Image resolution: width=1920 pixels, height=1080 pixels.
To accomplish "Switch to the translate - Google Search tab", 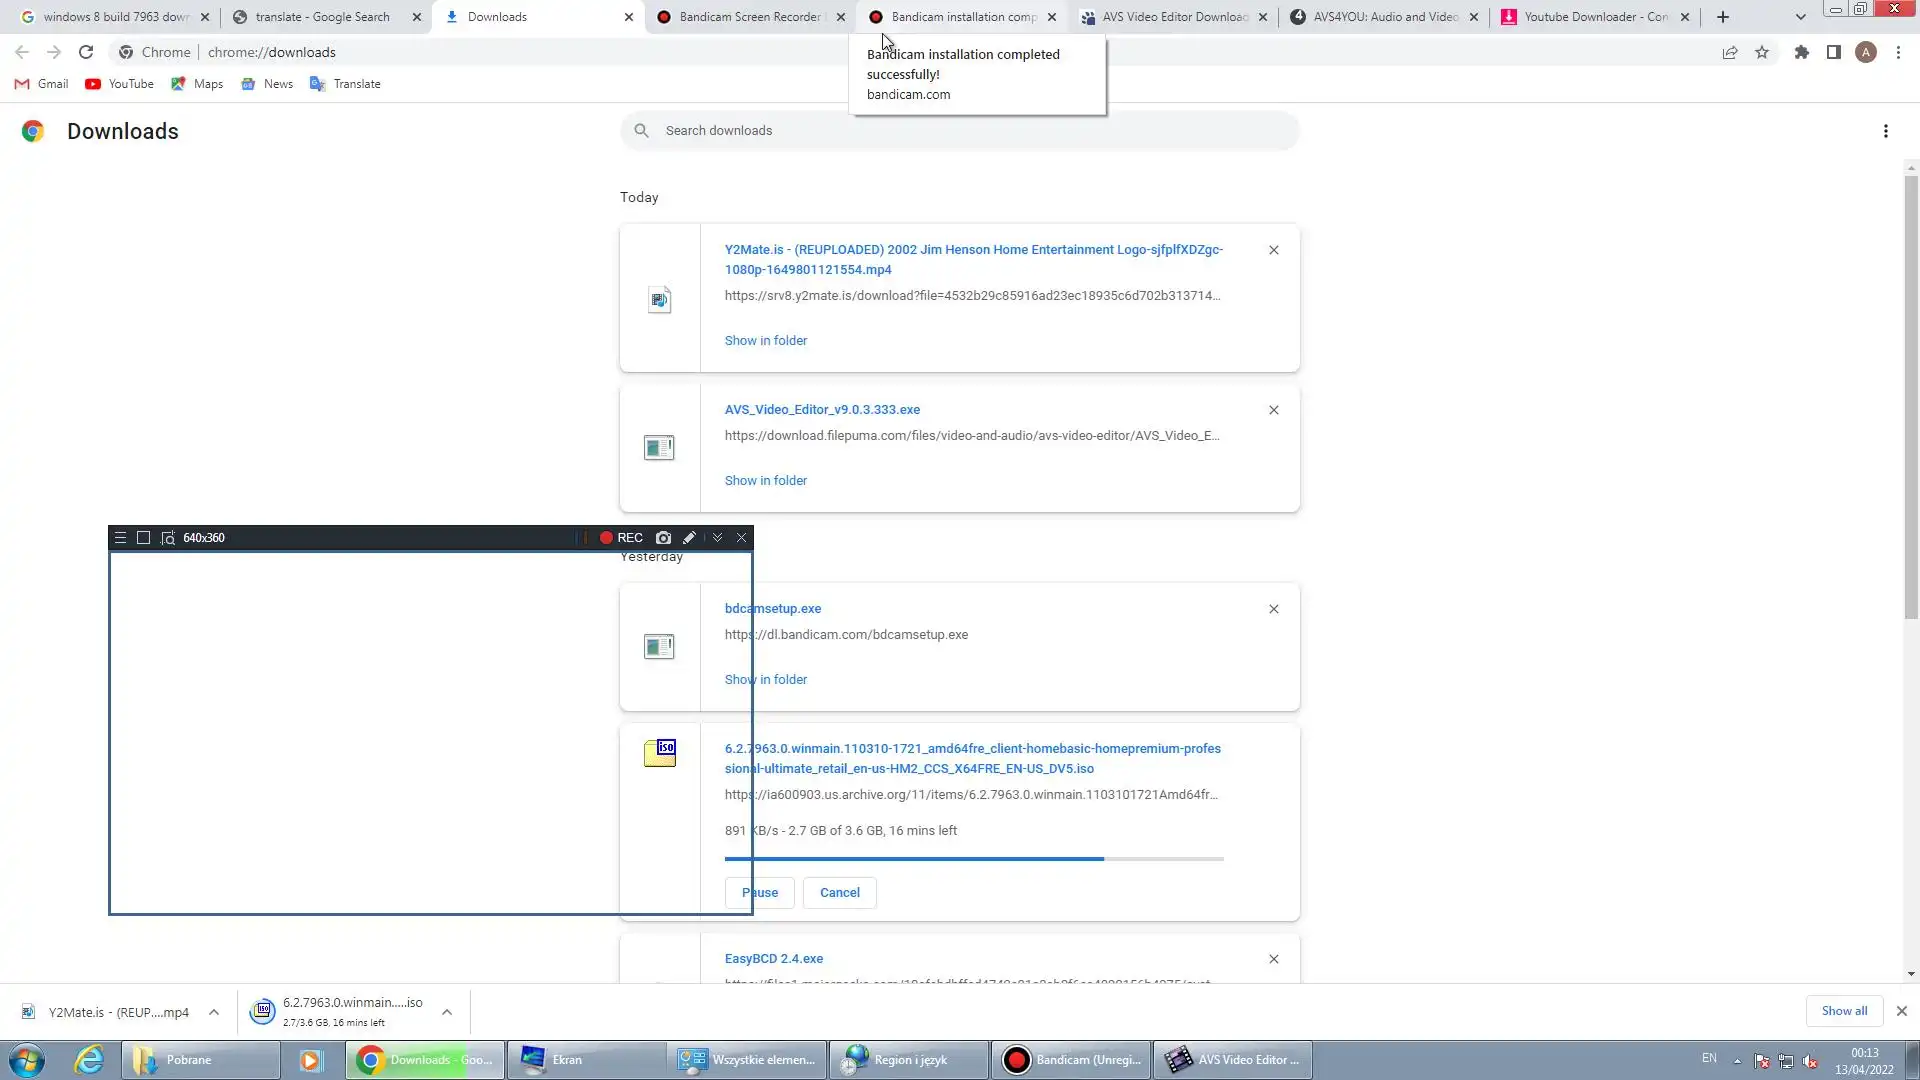I will 322,17.
